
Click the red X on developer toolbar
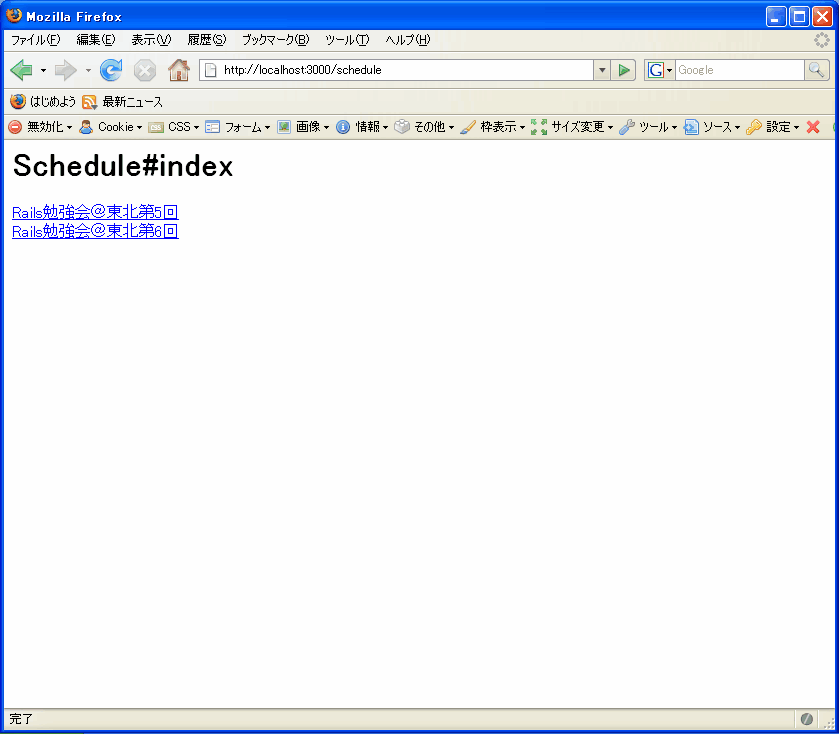(x=813, y=127)
